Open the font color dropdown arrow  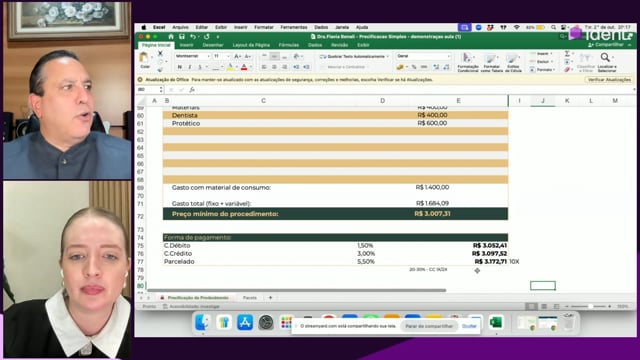(250, 67)
